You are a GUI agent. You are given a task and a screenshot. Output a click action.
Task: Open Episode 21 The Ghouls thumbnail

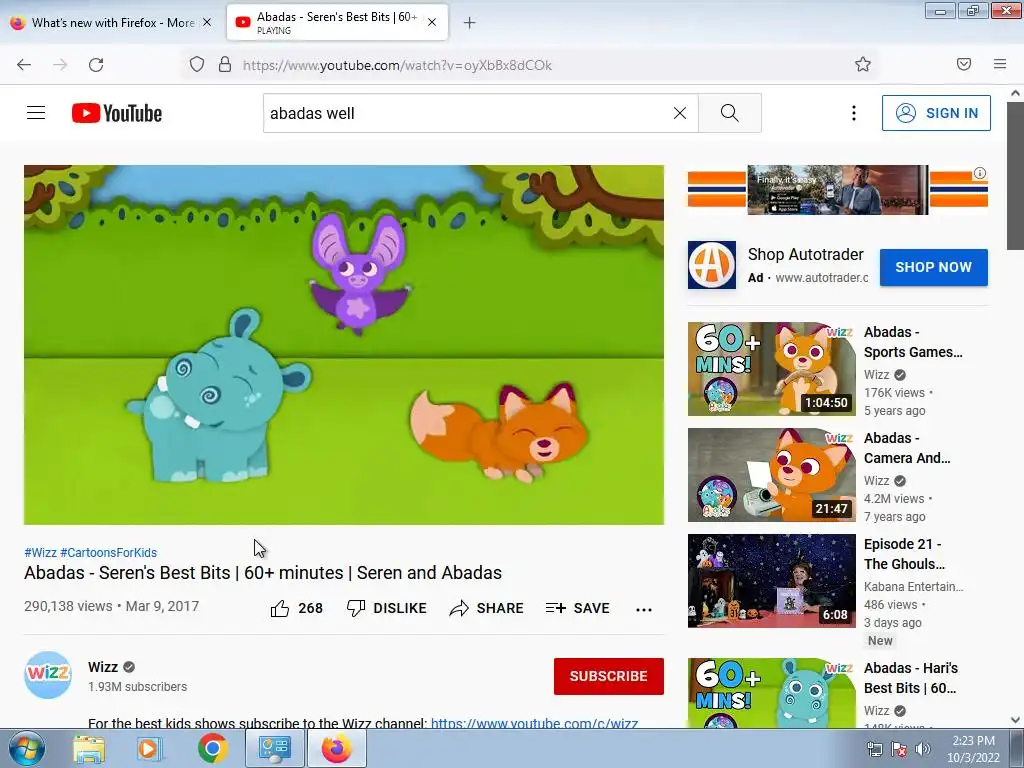pos(771,581)
